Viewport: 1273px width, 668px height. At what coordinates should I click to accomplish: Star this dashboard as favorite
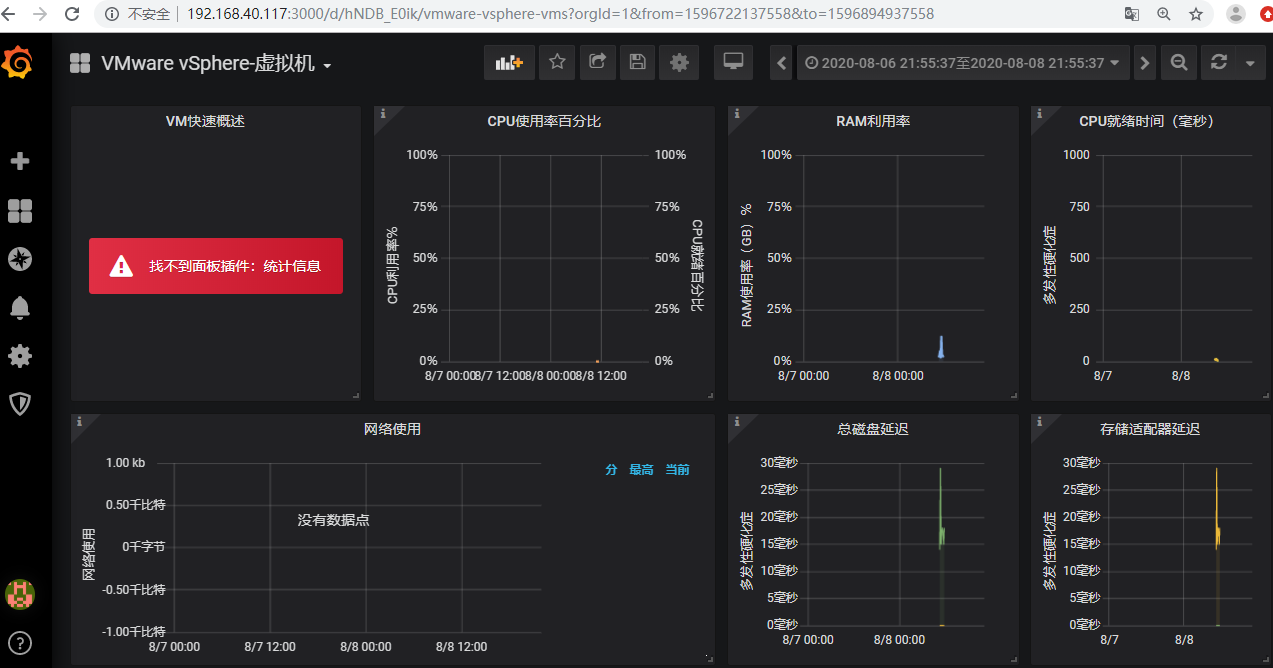coord(557,62)
